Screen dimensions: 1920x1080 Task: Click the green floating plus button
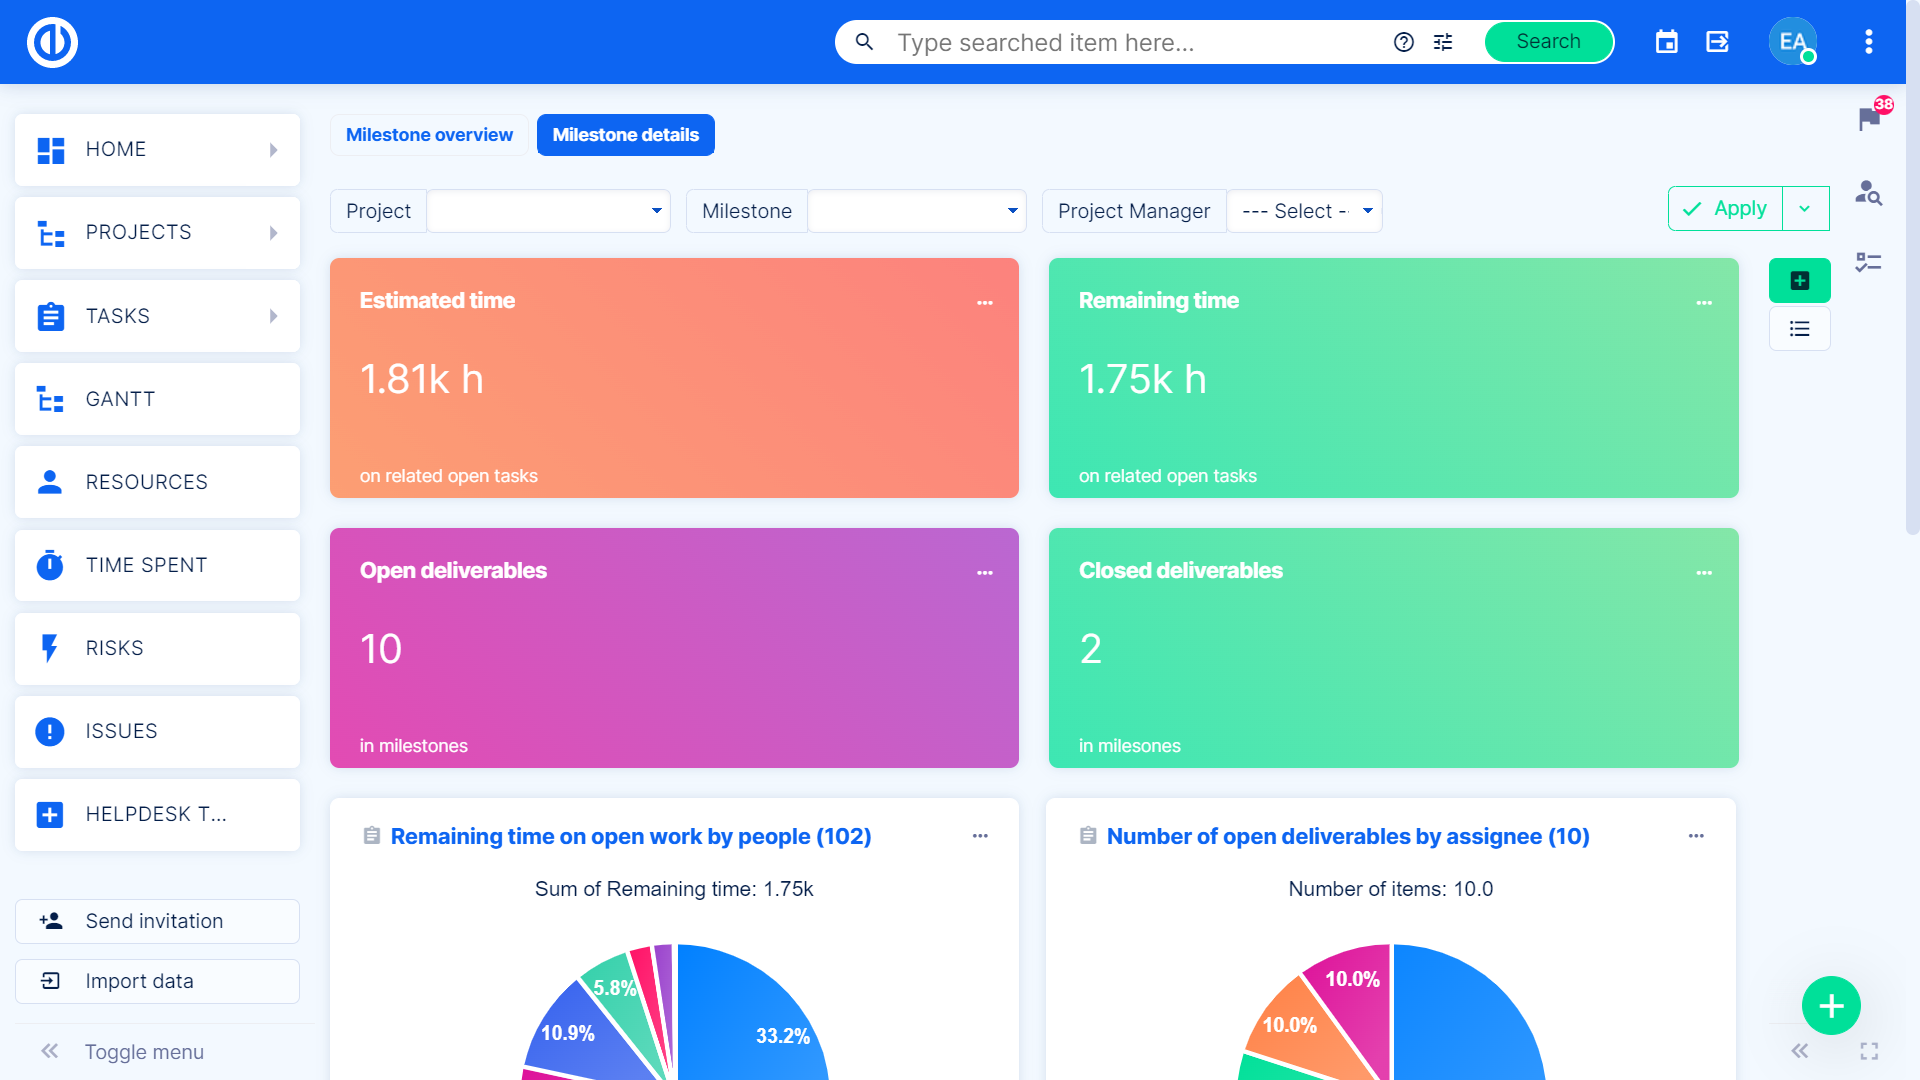click(x=1830, y=1005)
